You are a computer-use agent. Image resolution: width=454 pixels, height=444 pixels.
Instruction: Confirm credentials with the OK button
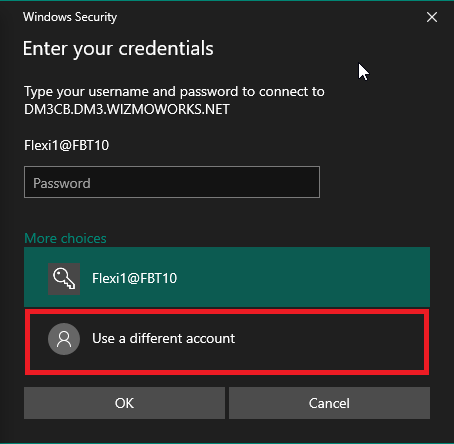[124, 403]
